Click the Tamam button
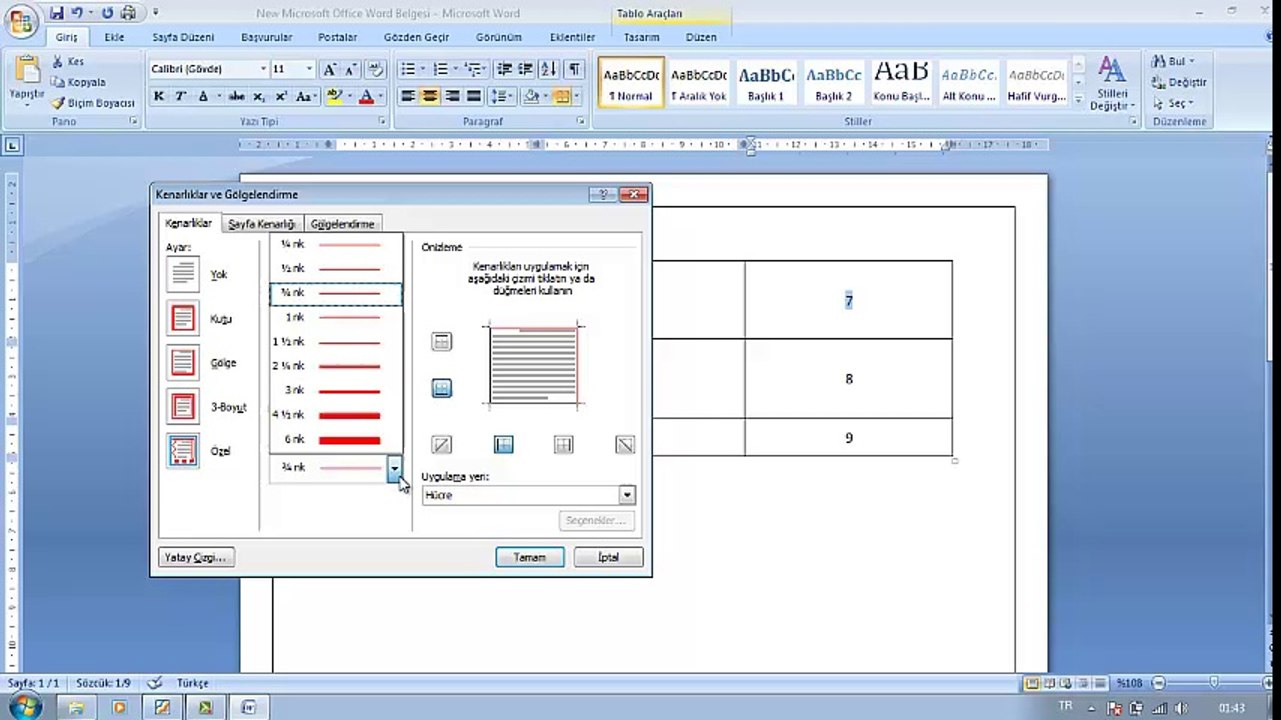 point(530,557)
